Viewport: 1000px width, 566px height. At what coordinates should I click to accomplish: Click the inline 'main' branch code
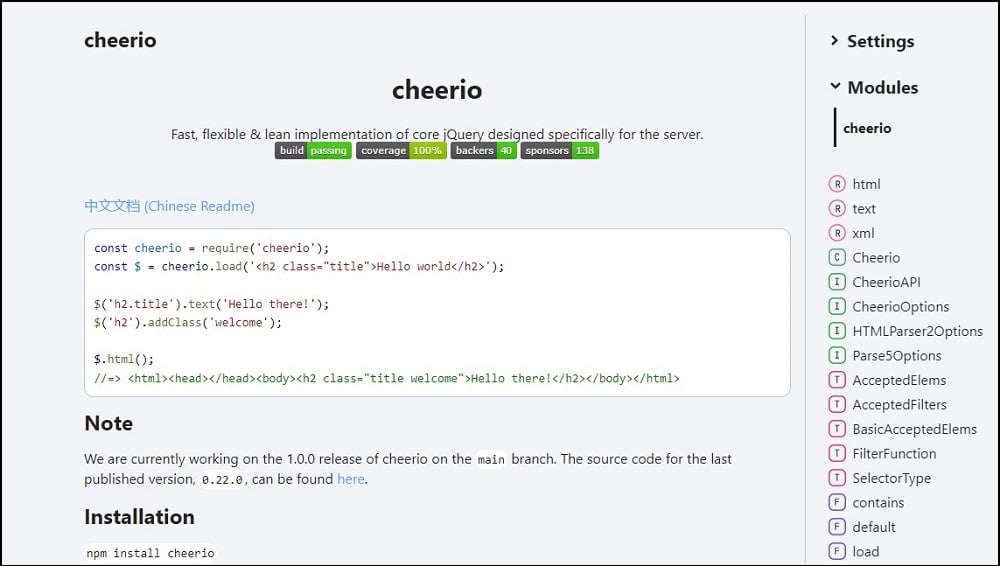(491, 459)
